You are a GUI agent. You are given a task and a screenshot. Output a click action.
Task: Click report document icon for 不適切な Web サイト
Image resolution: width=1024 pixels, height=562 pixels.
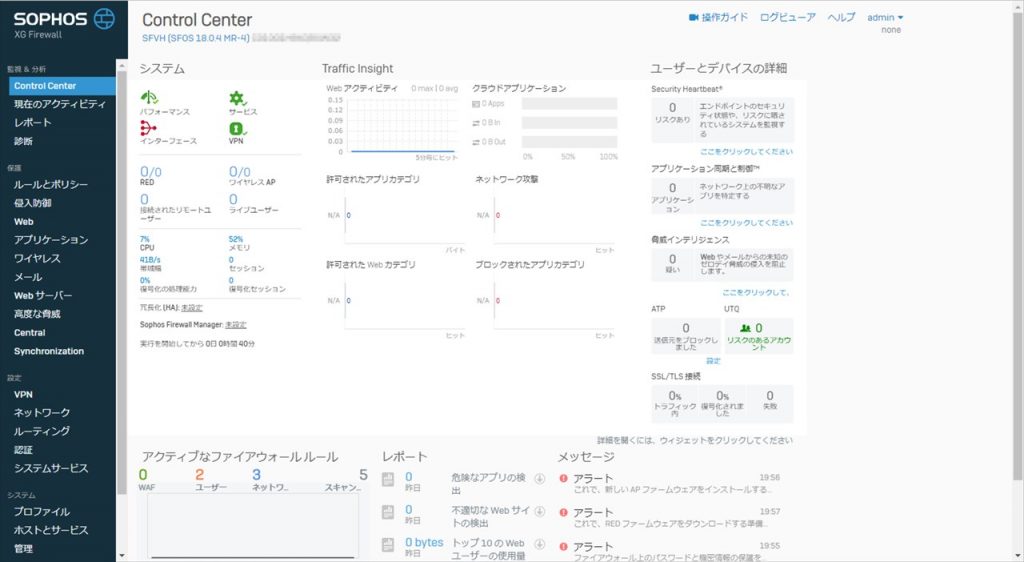pos(388,512)
